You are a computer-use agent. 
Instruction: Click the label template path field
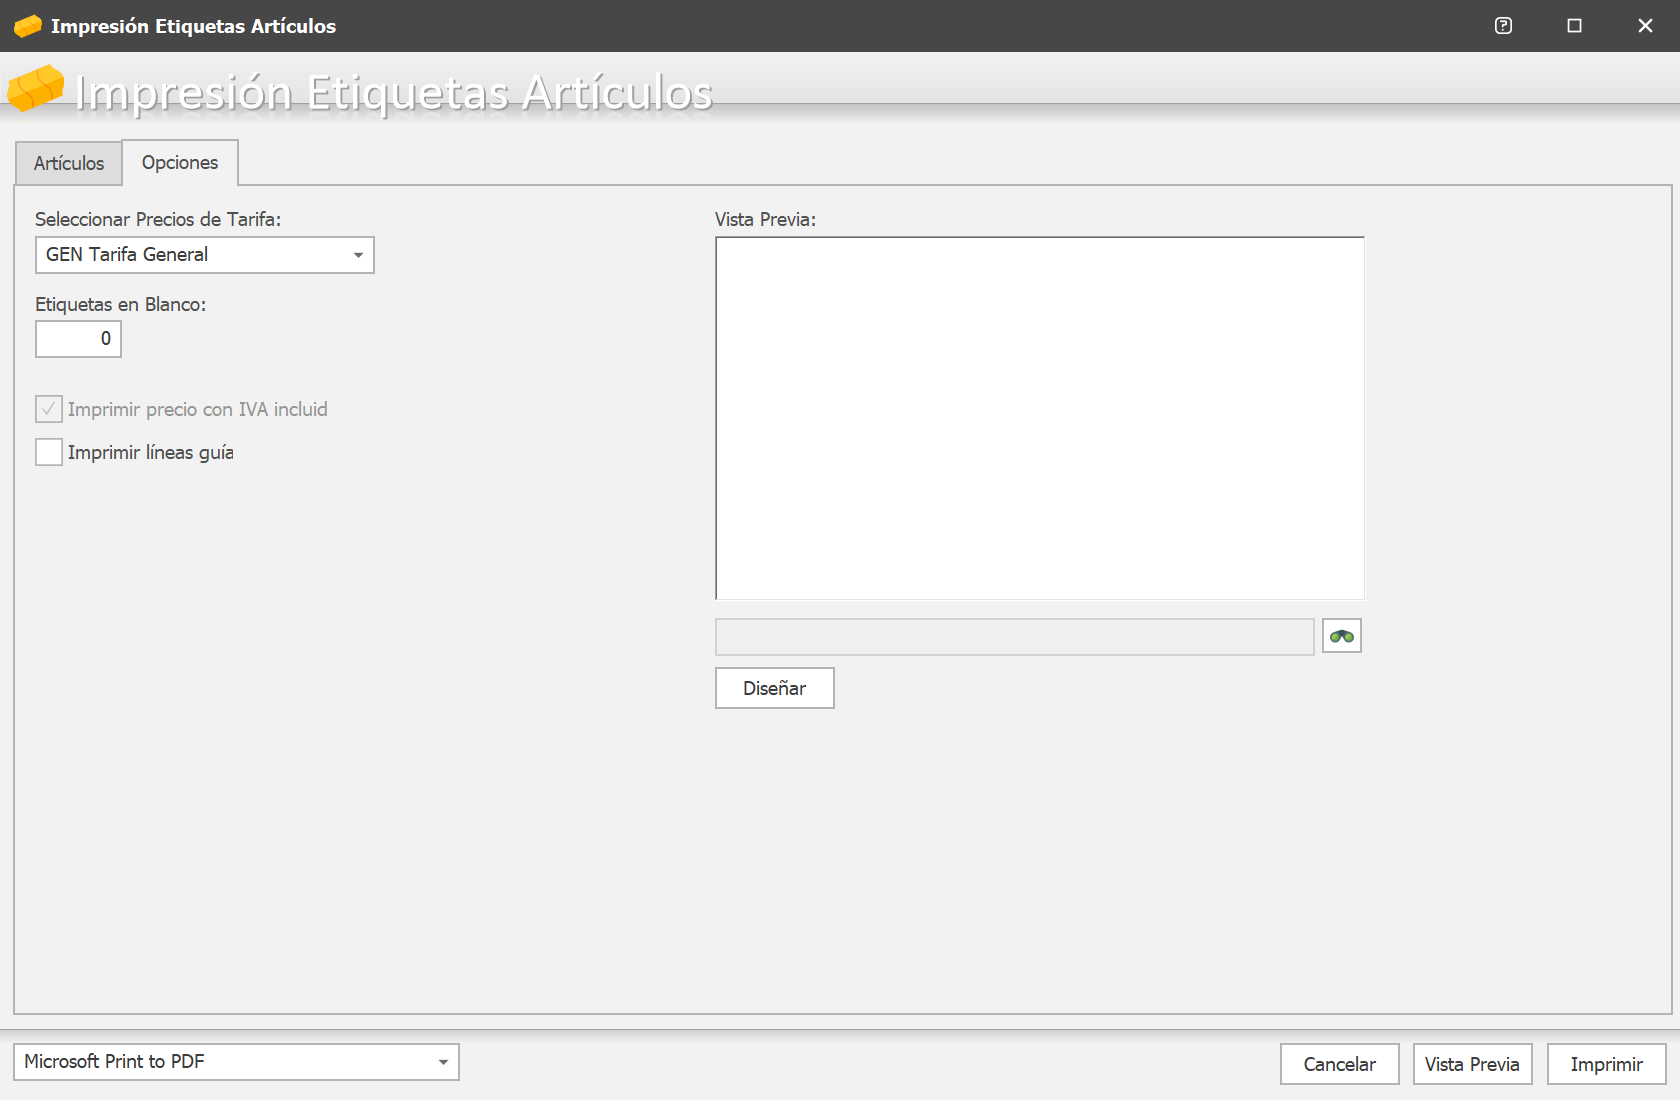click(x=1015, y=637)
